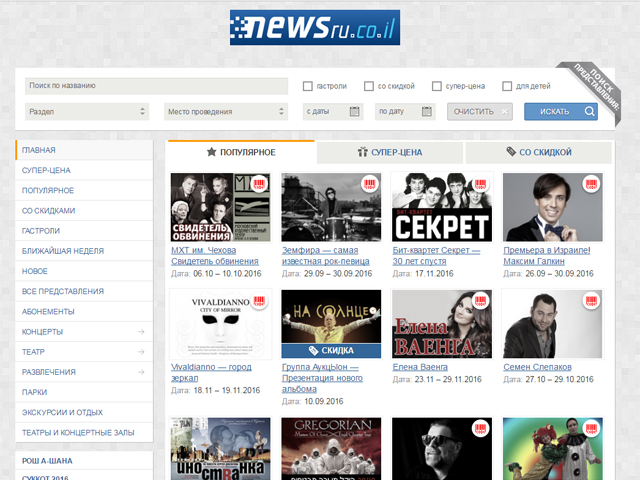
Task: Expand the Театр arrow in sidebar
Action: tap(141, 351)
